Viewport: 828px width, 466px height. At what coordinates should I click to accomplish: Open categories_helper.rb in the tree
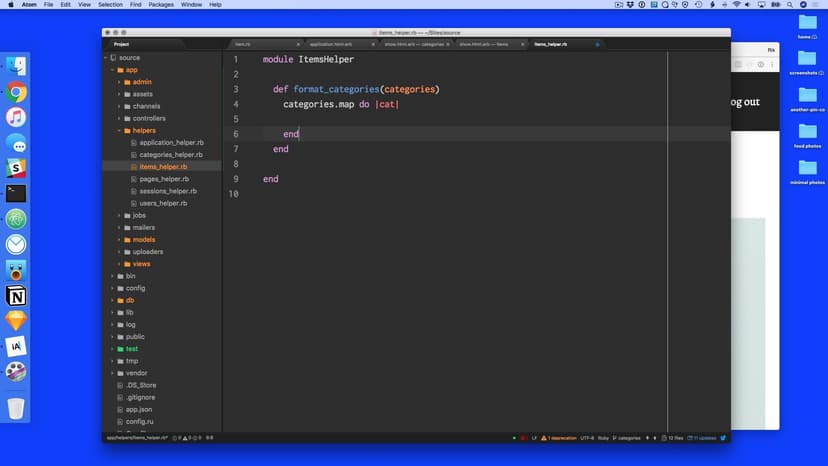(x=170, y=155)
